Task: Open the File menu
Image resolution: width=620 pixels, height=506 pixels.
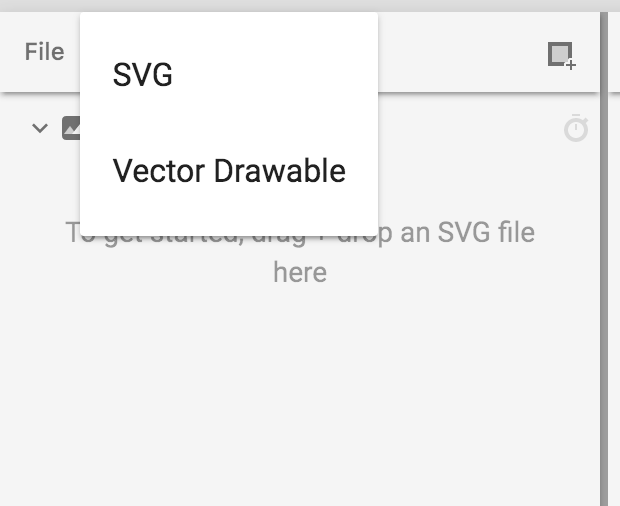Action: tap(44, 52)
